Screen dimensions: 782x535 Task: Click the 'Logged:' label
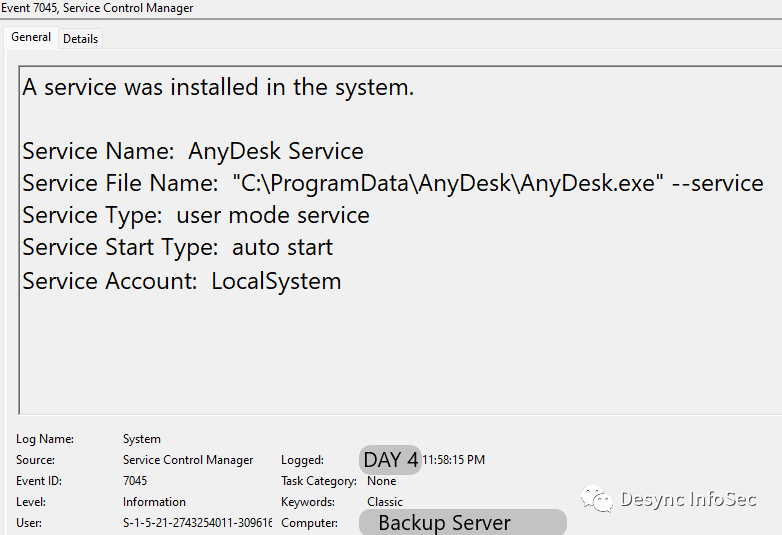pyautogui.click(x=302, y=460)
